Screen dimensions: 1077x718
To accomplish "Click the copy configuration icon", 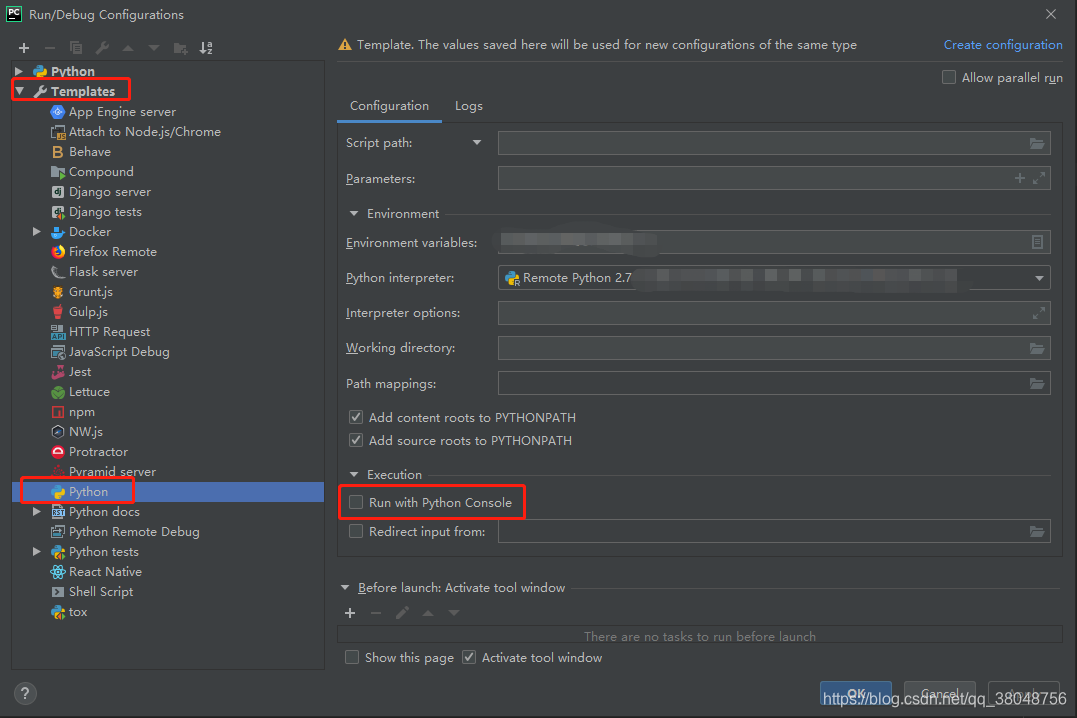I will [76, 48].
